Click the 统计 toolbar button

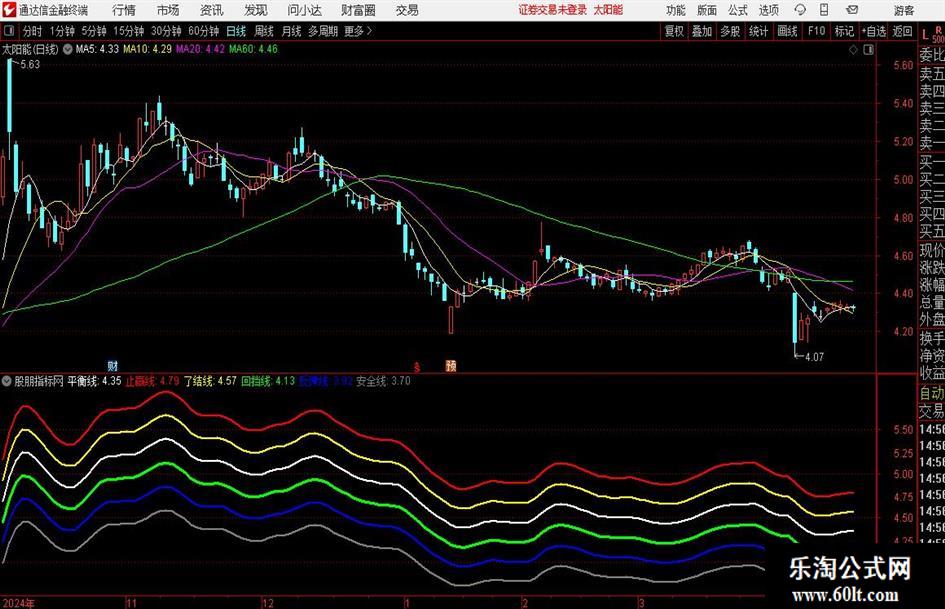pos(758,31)
